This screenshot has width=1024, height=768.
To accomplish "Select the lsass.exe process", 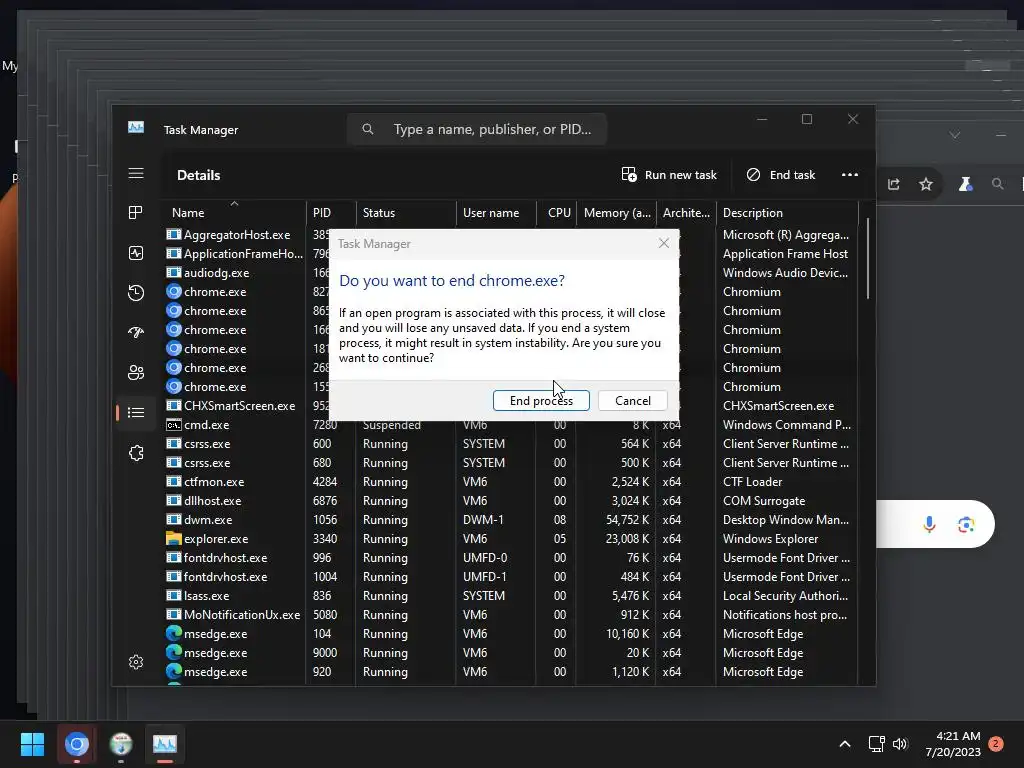I will point(509,596).
